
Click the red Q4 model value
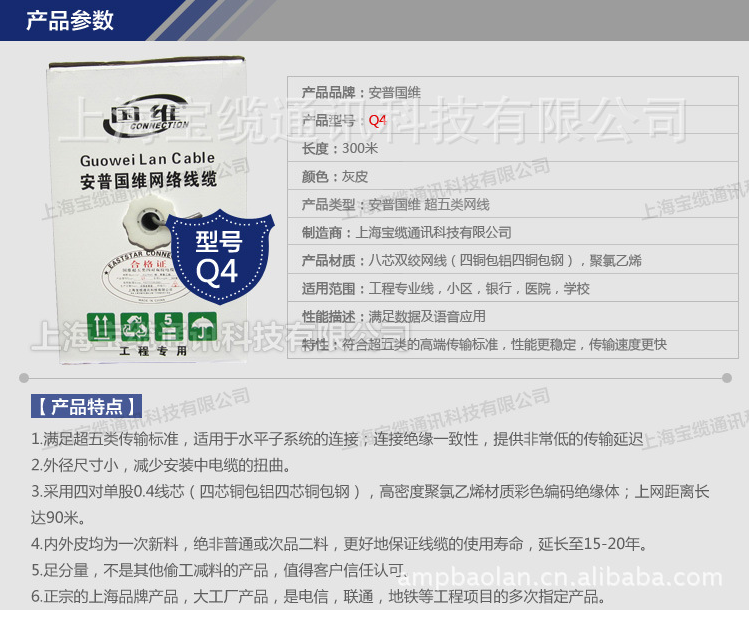377,121
